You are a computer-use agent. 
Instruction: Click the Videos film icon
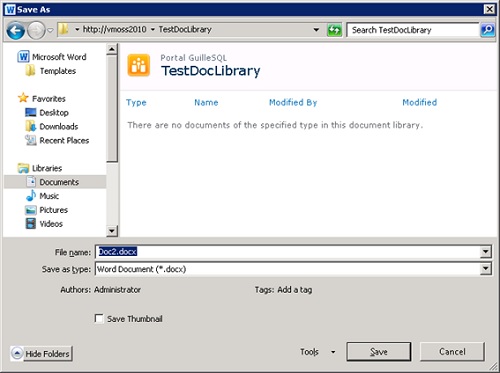pos(31,224)
